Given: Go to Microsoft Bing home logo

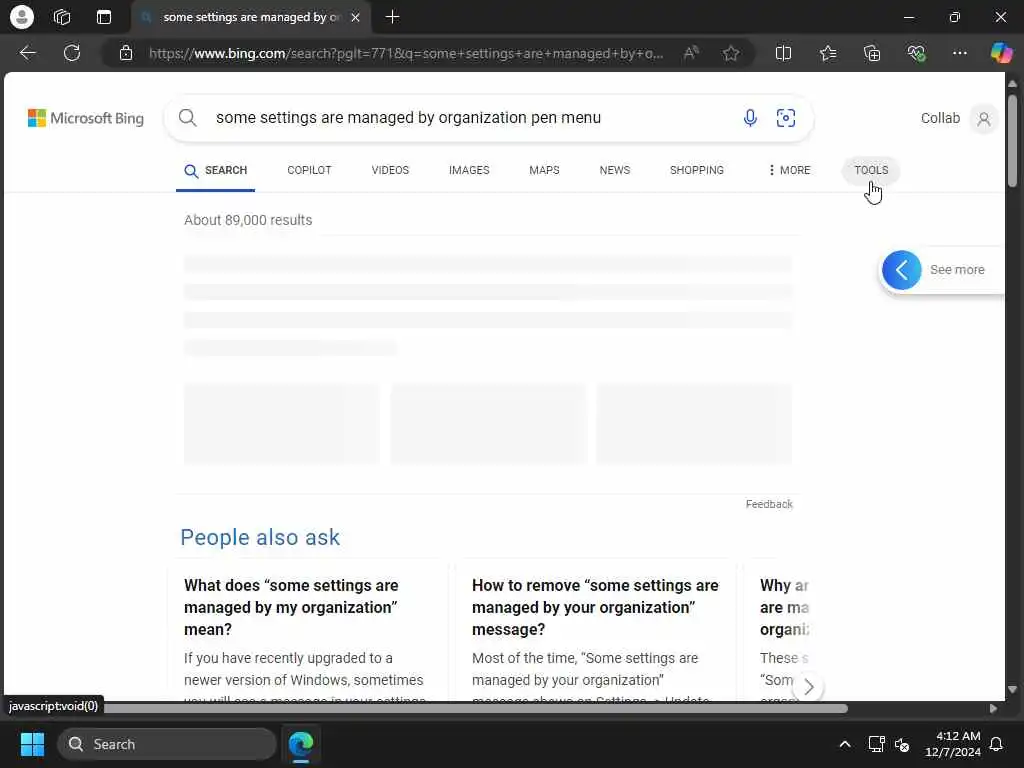Looking at the screenshot, I should 86,118.
